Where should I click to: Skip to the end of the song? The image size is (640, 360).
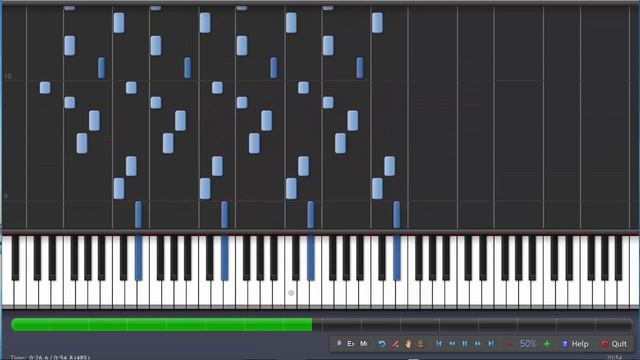(x=491, y=344)
